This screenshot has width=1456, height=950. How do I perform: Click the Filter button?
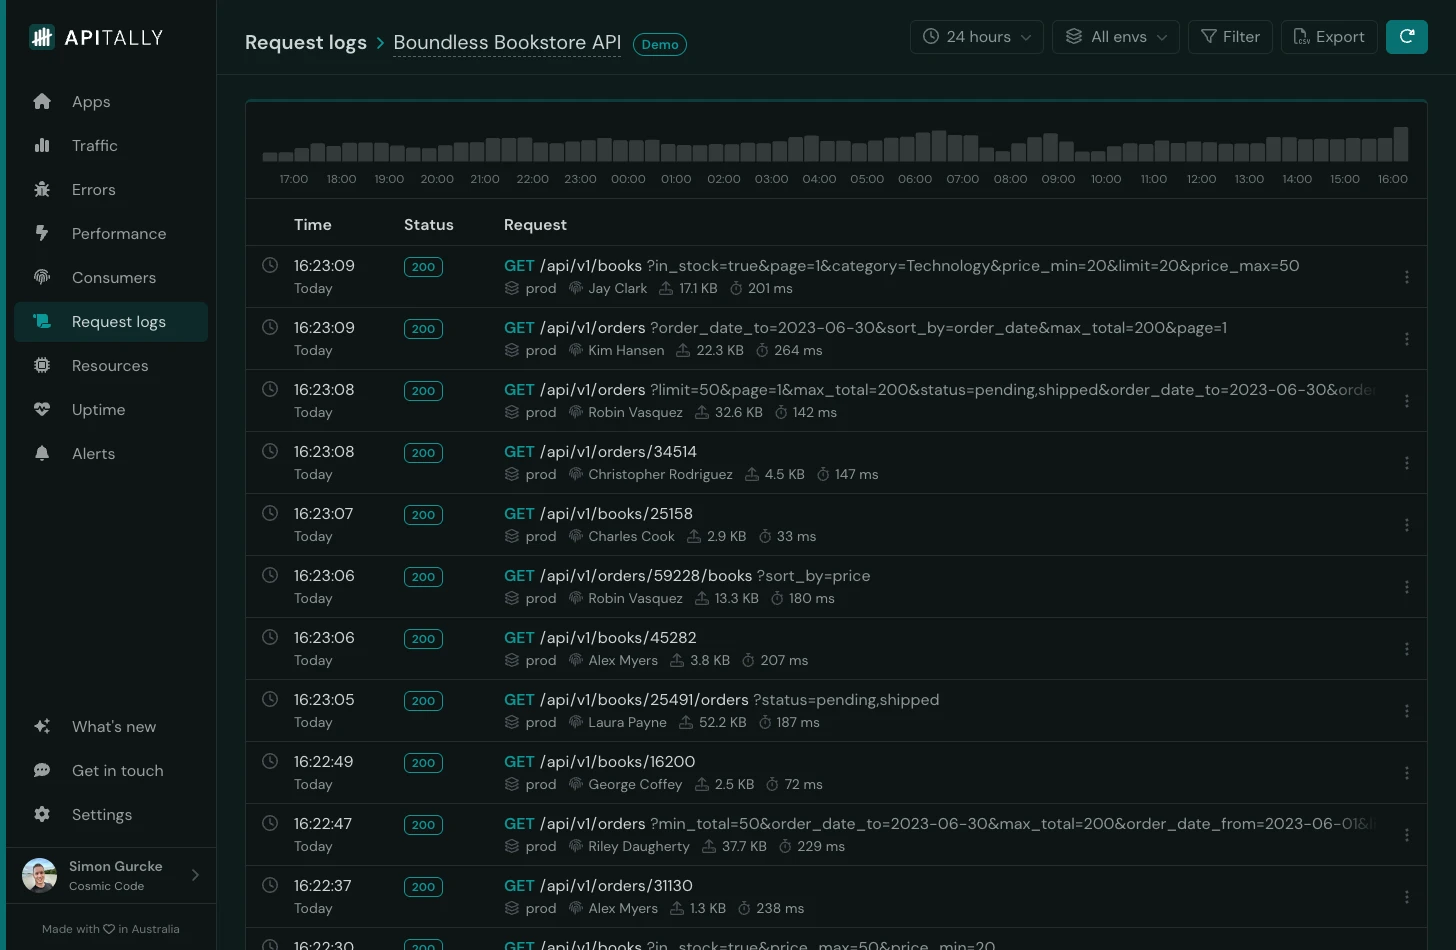pos(1230,36)
